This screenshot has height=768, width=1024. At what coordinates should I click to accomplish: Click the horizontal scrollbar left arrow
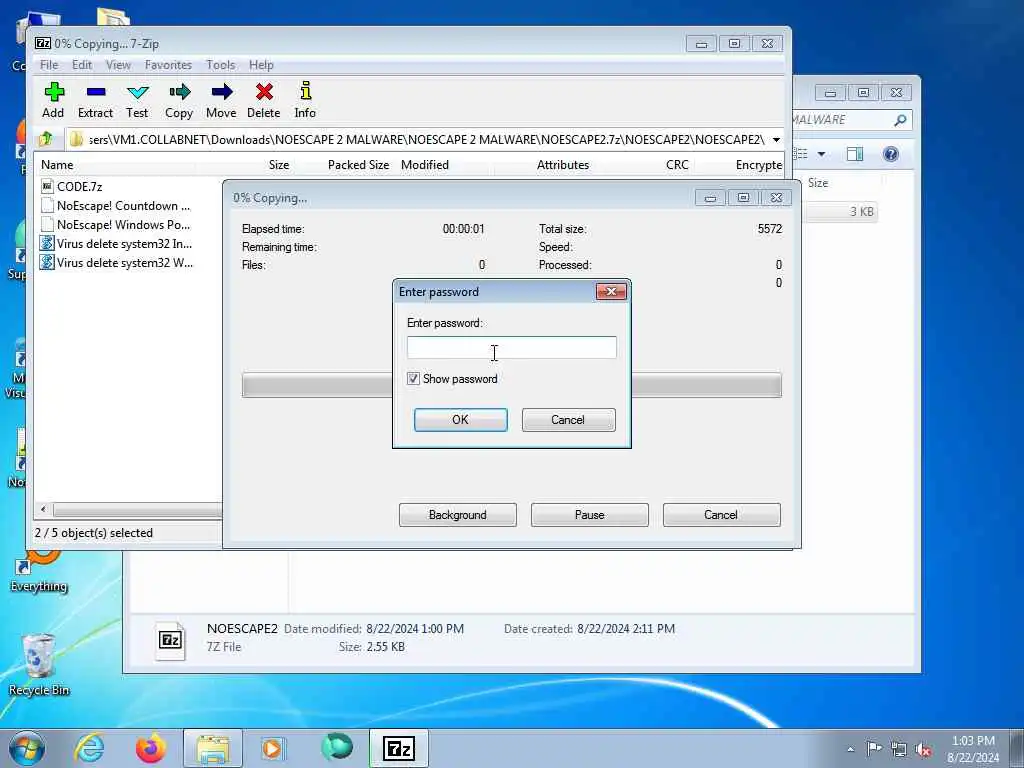43,509
